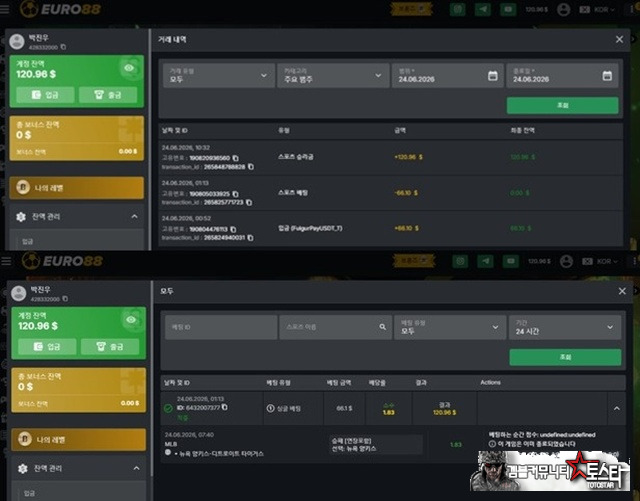The image size is (640, 501).
Task: Copy account ID 428332000 beside 거래 내역 panel
Action: pyautogui.click(x=63, y=47)
